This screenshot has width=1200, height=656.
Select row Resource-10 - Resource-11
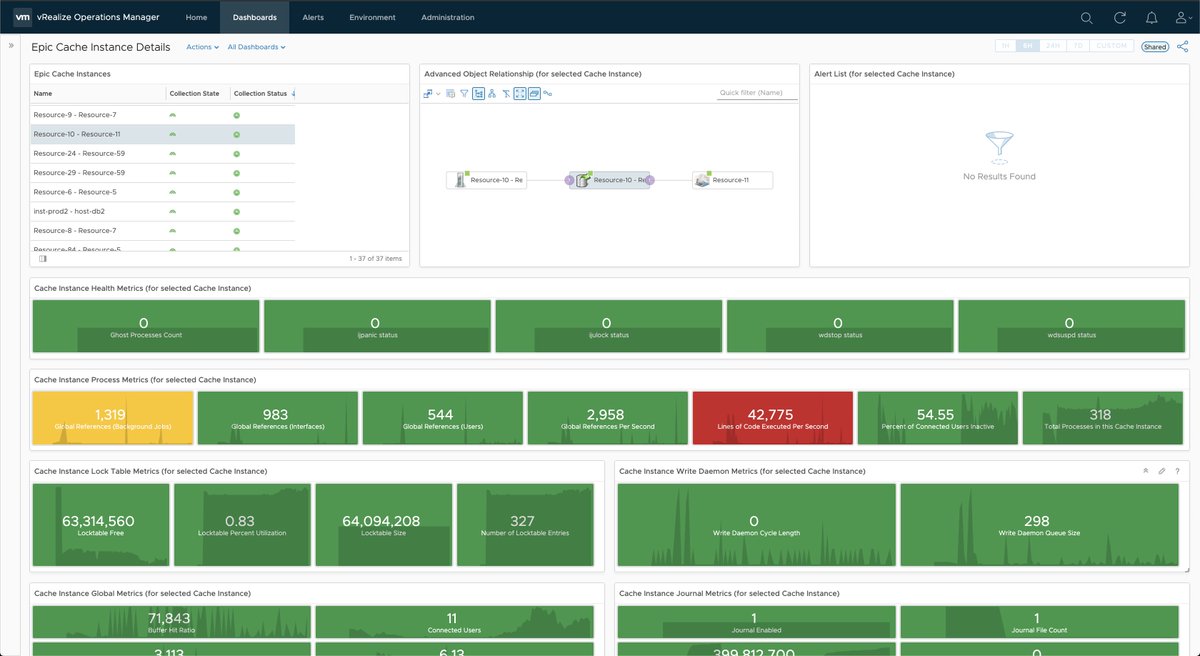[x=162, y=134]
